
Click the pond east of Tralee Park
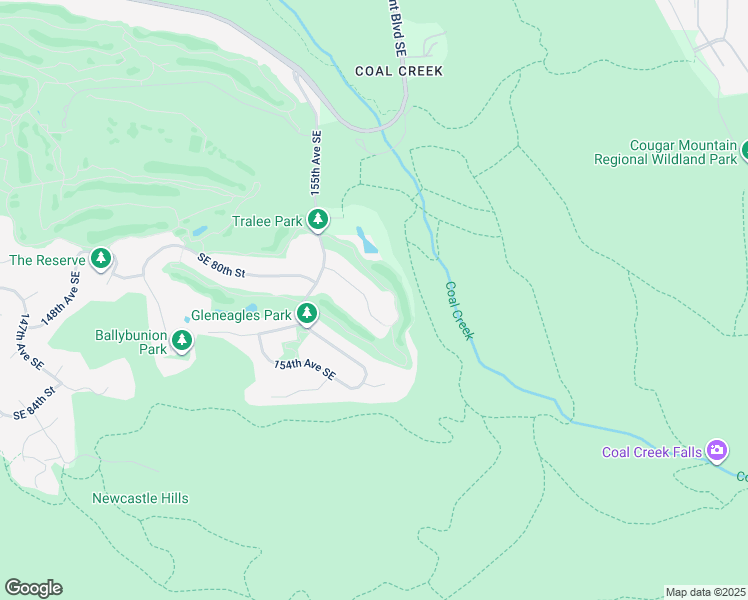click(367, 240)
